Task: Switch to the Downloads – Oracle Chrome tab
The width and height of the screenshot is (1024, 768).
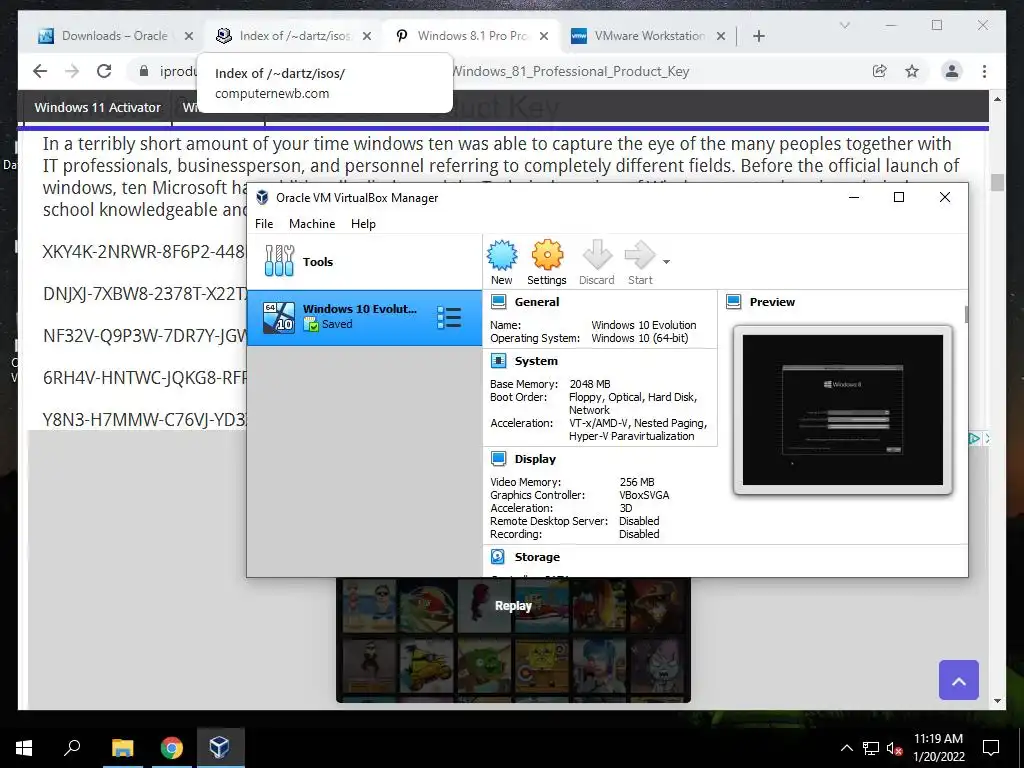Action: 114,36
